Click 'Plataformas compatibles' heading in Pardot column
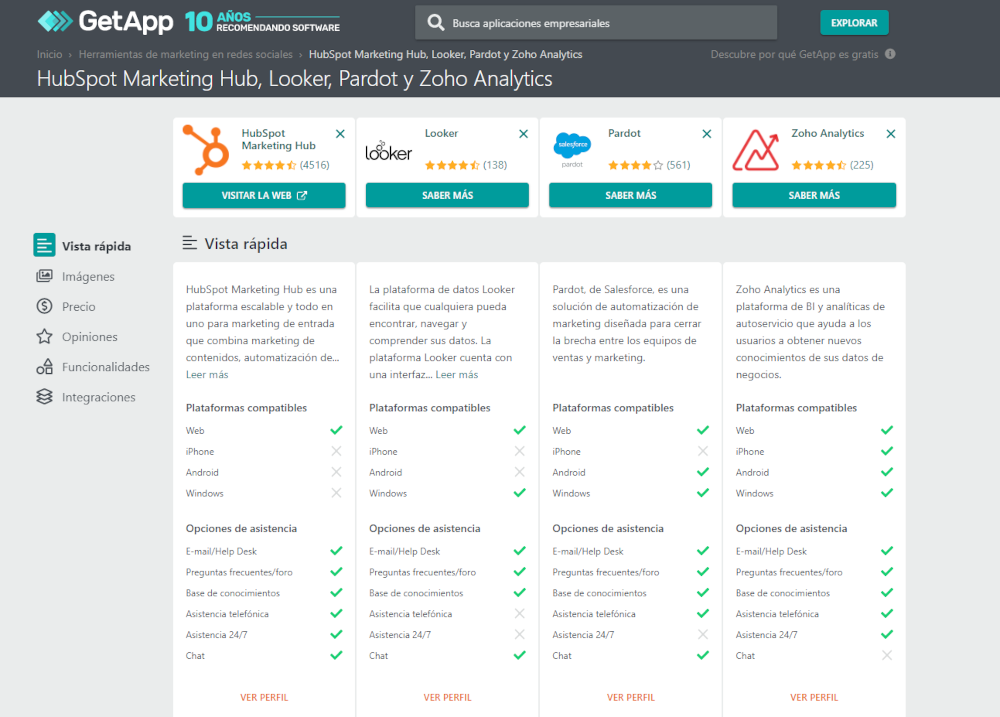 tap(613, 408)
